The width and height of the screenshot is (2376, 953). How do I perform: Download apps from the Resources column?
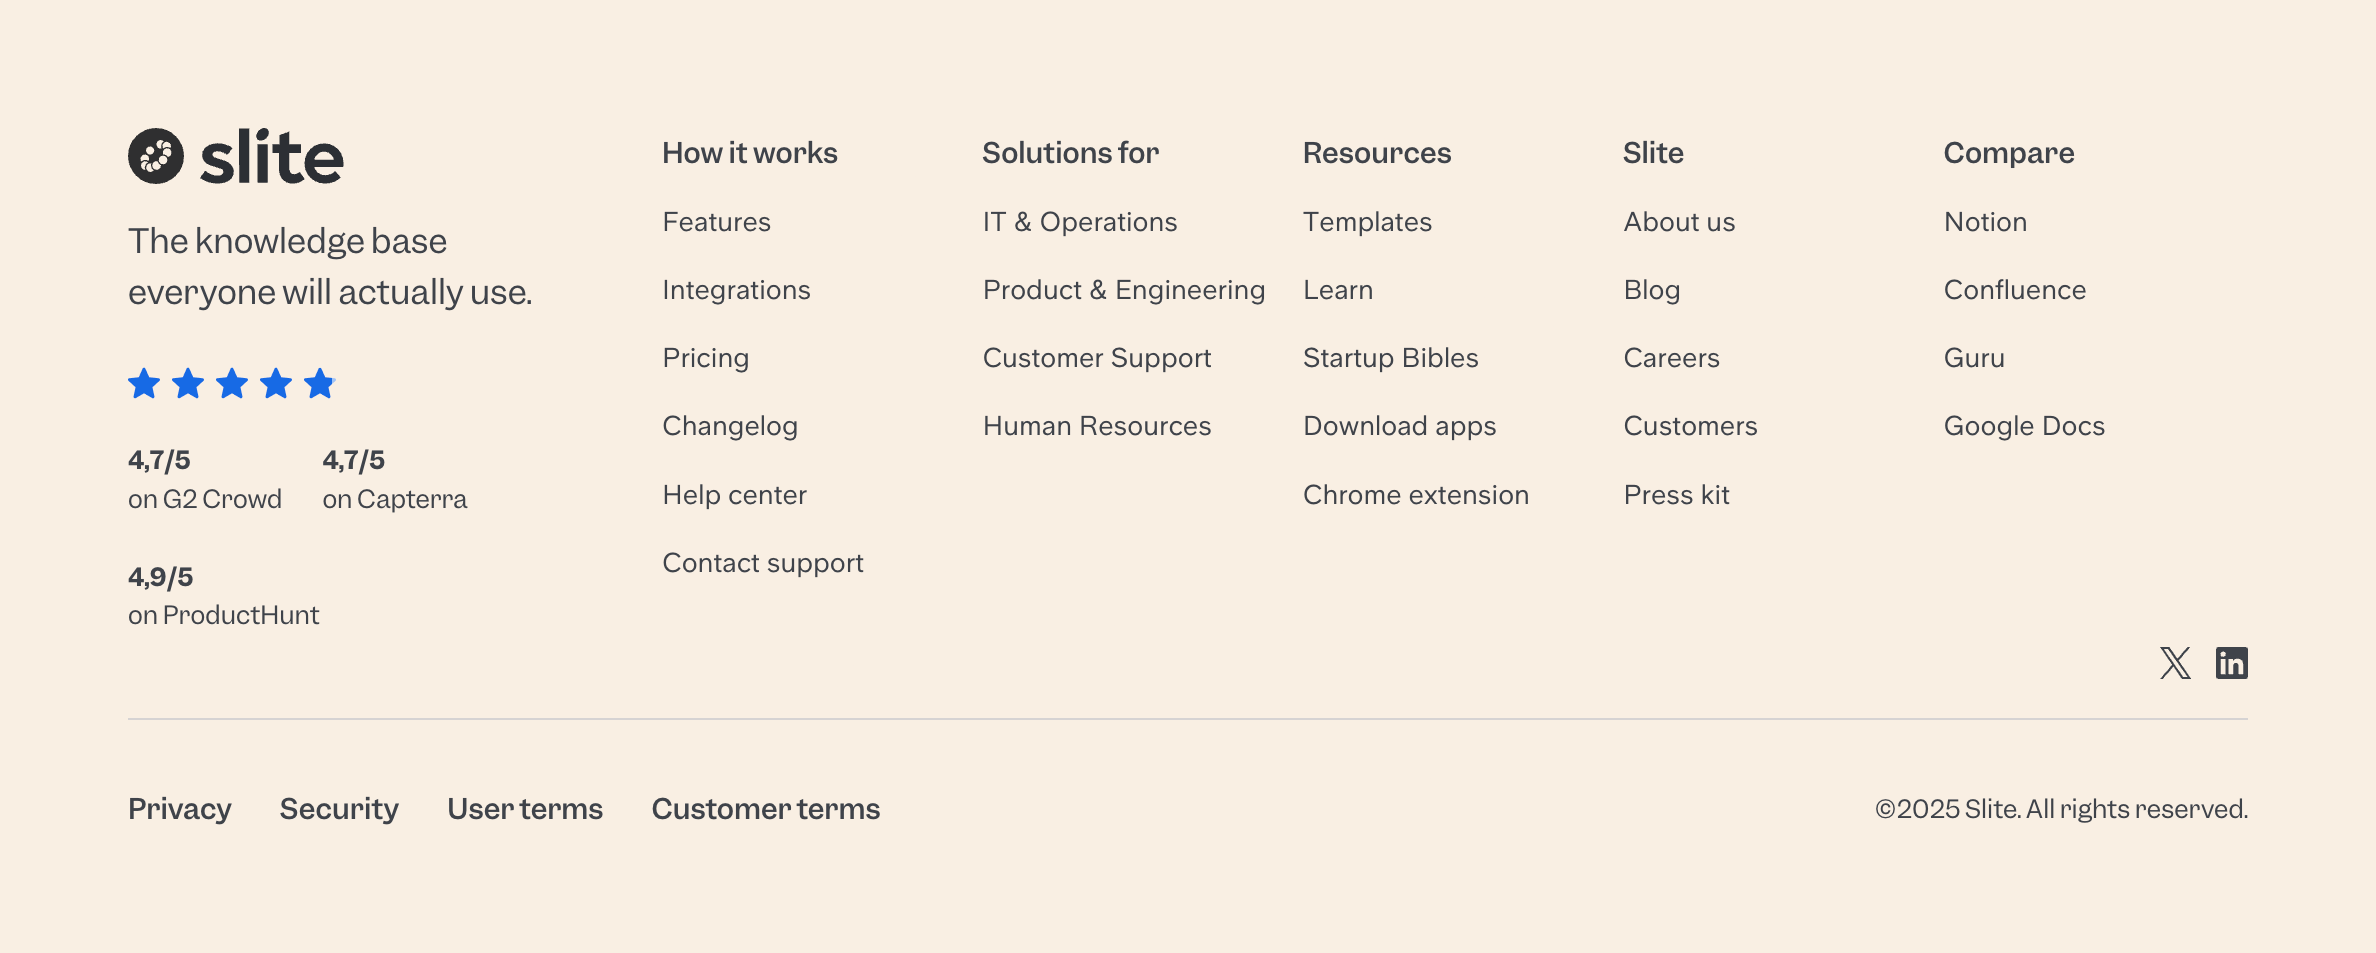coord(1399,425)
